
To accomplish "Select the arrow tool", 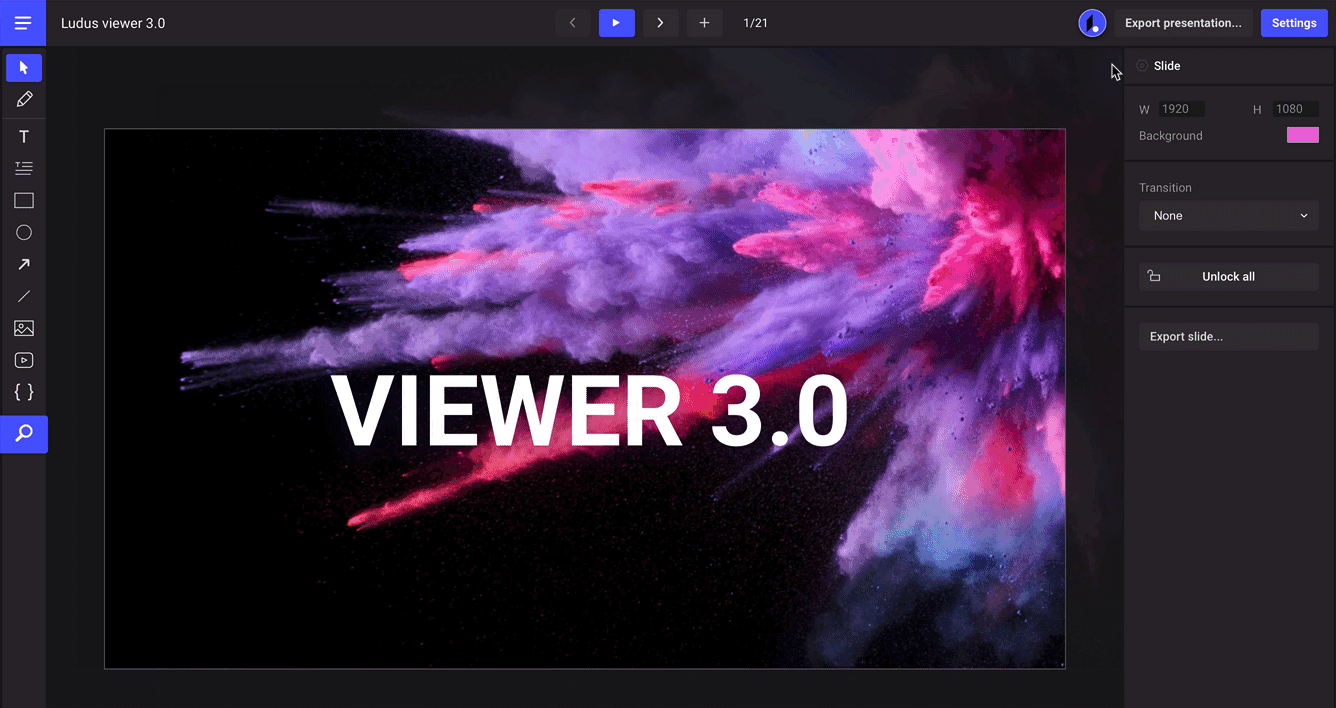I will point(24,264).
